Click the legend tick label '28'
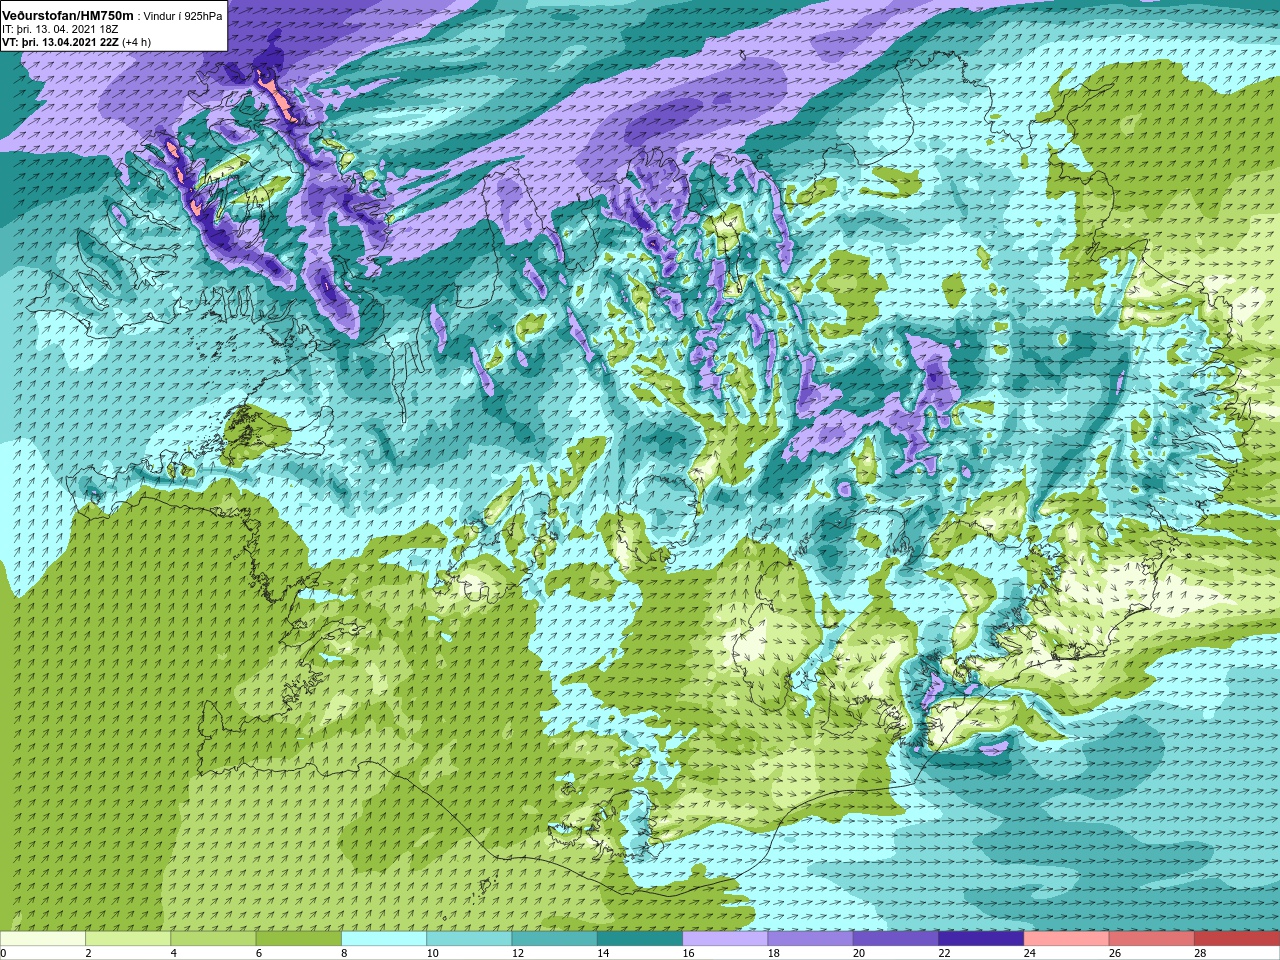 coord(1200,953)
